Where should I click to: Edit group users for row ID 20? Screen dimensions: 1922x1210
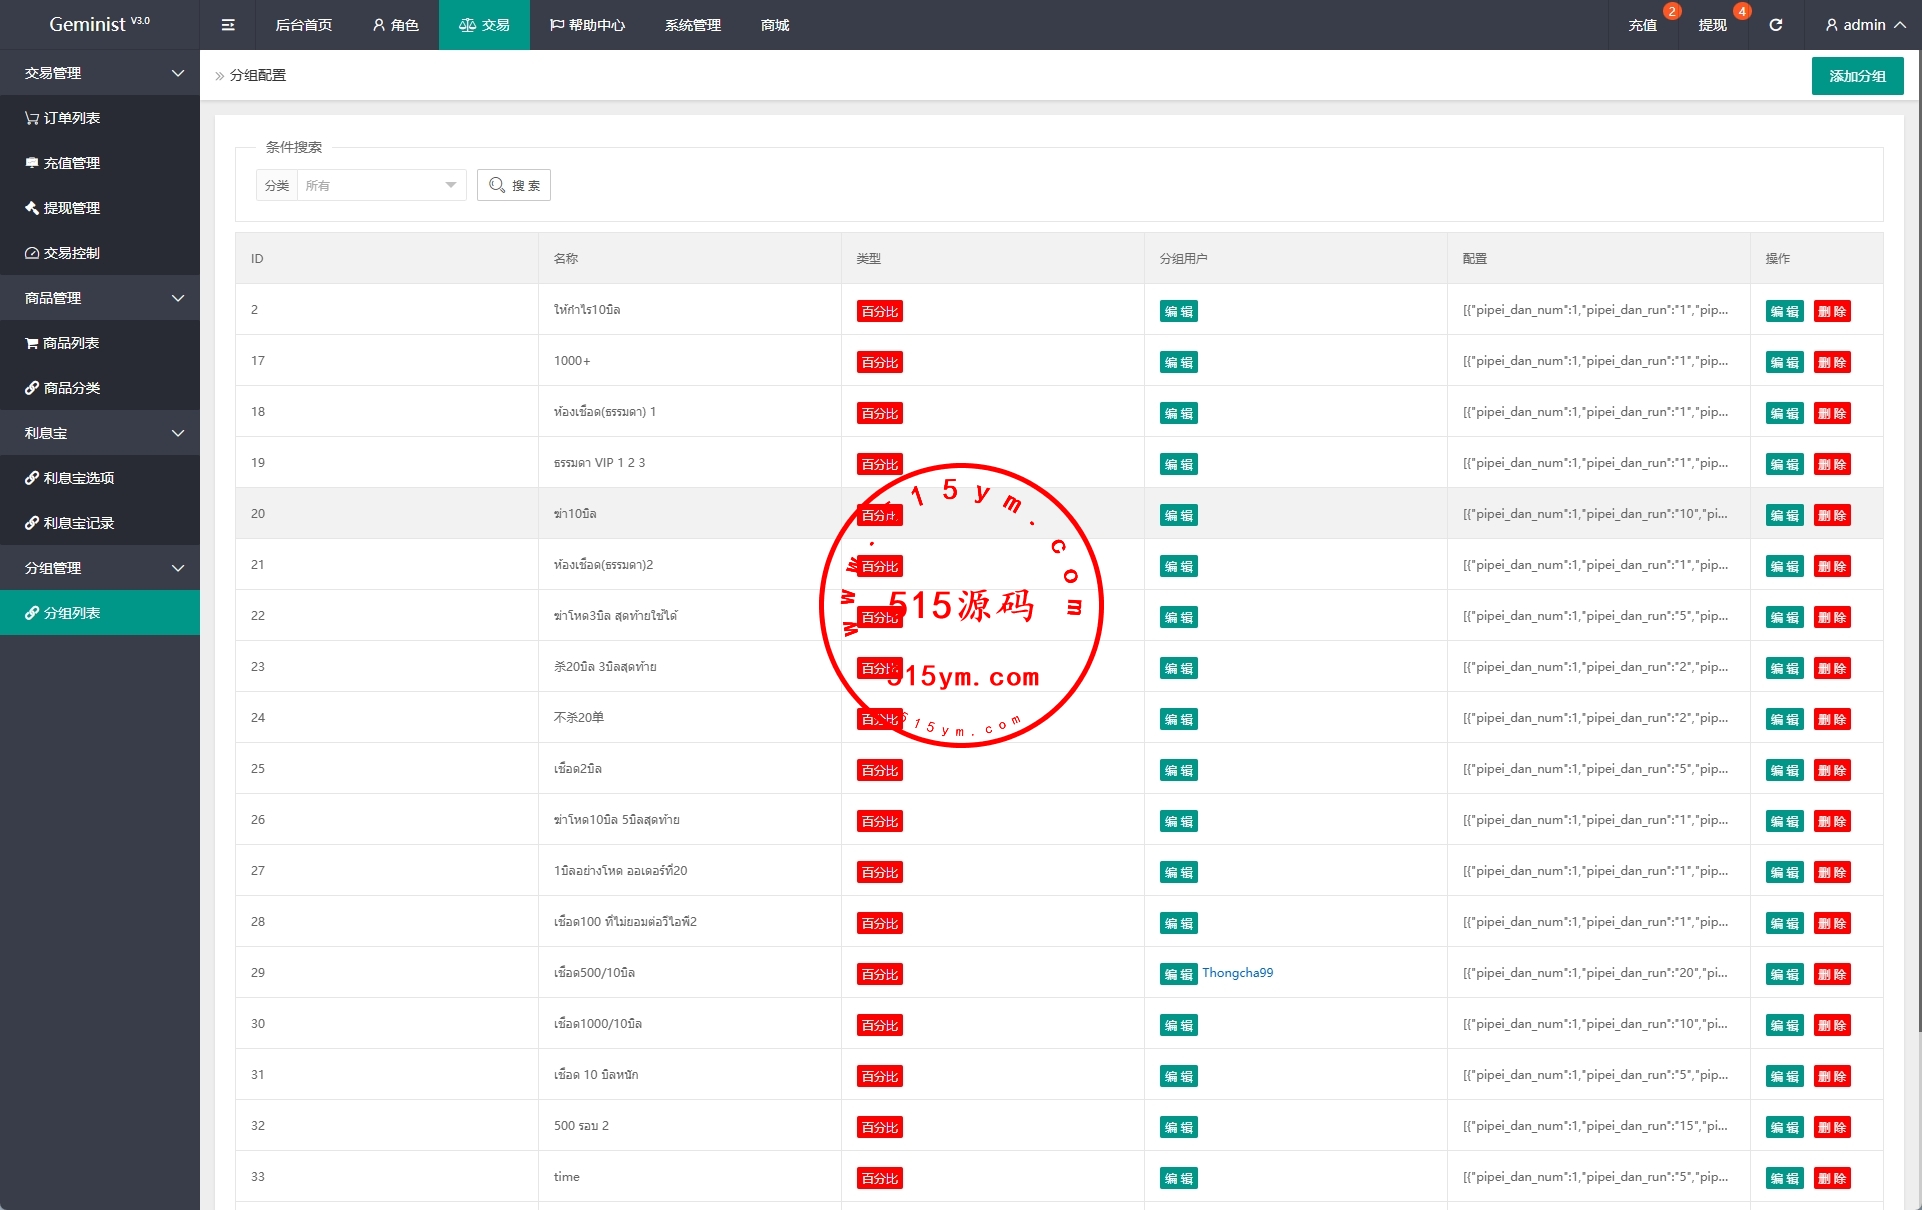(1179, 515)
